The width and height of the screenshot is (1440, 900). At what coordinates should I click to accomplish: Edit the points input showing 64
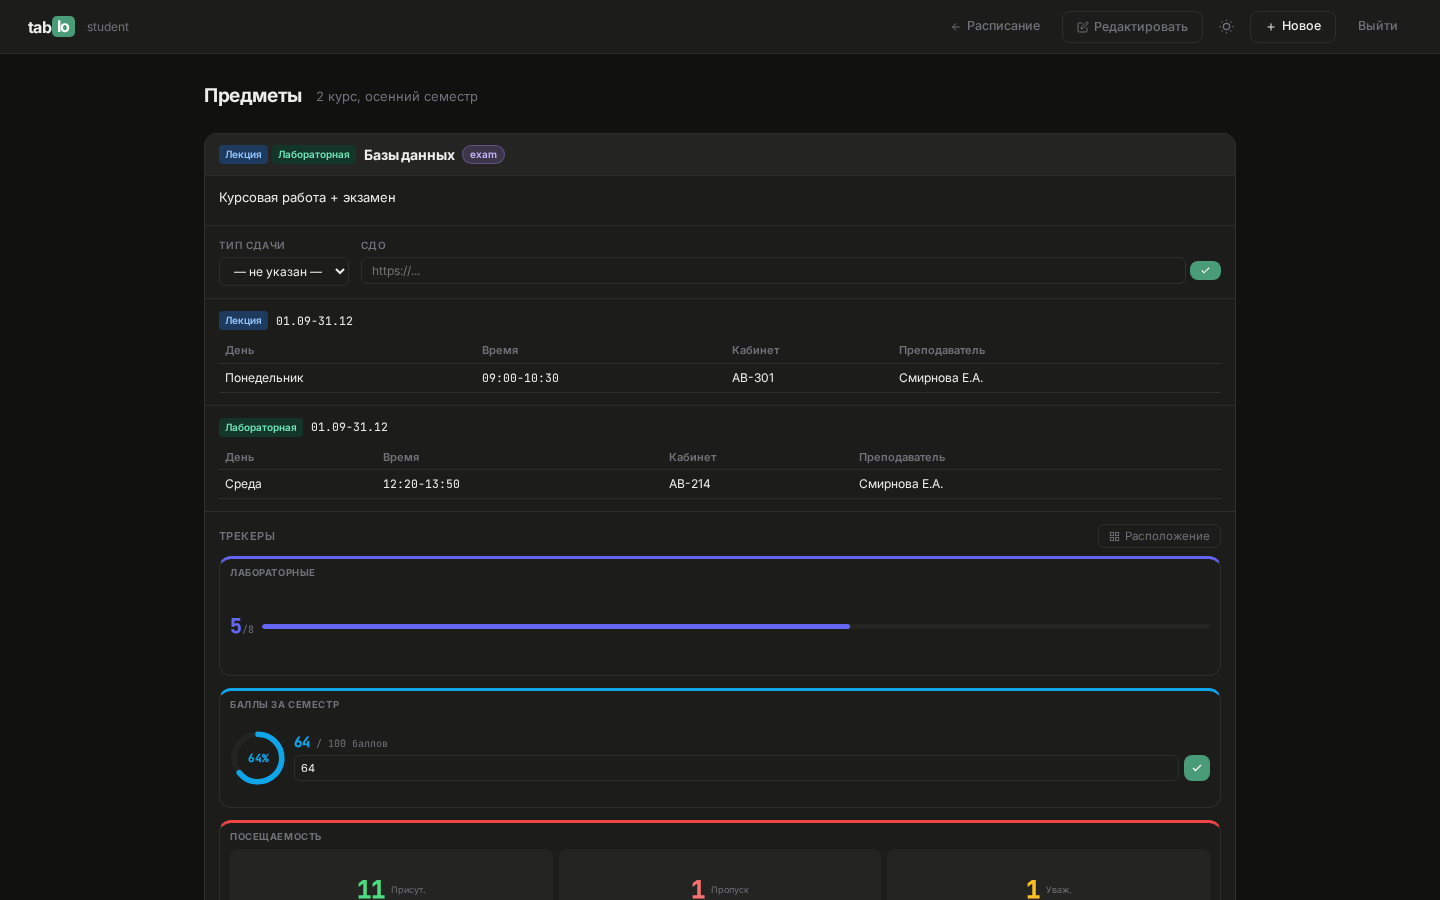736,768
